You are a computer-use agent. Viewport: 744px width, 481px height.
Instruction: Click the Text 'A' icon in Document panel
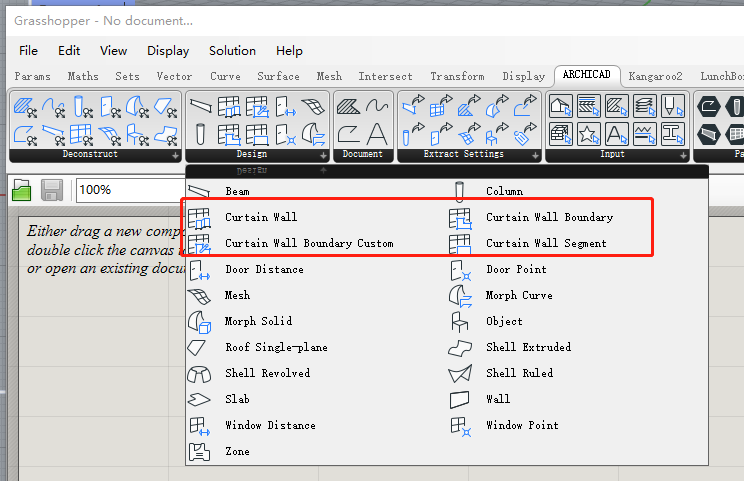point(377,134)
